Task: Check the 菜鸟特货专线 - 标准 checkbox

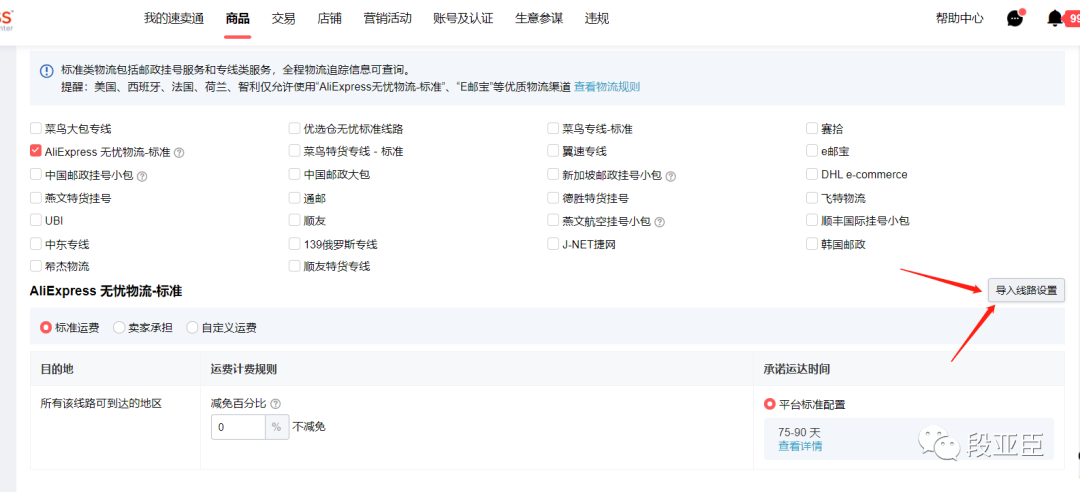Action: click(x=295, y=151)
